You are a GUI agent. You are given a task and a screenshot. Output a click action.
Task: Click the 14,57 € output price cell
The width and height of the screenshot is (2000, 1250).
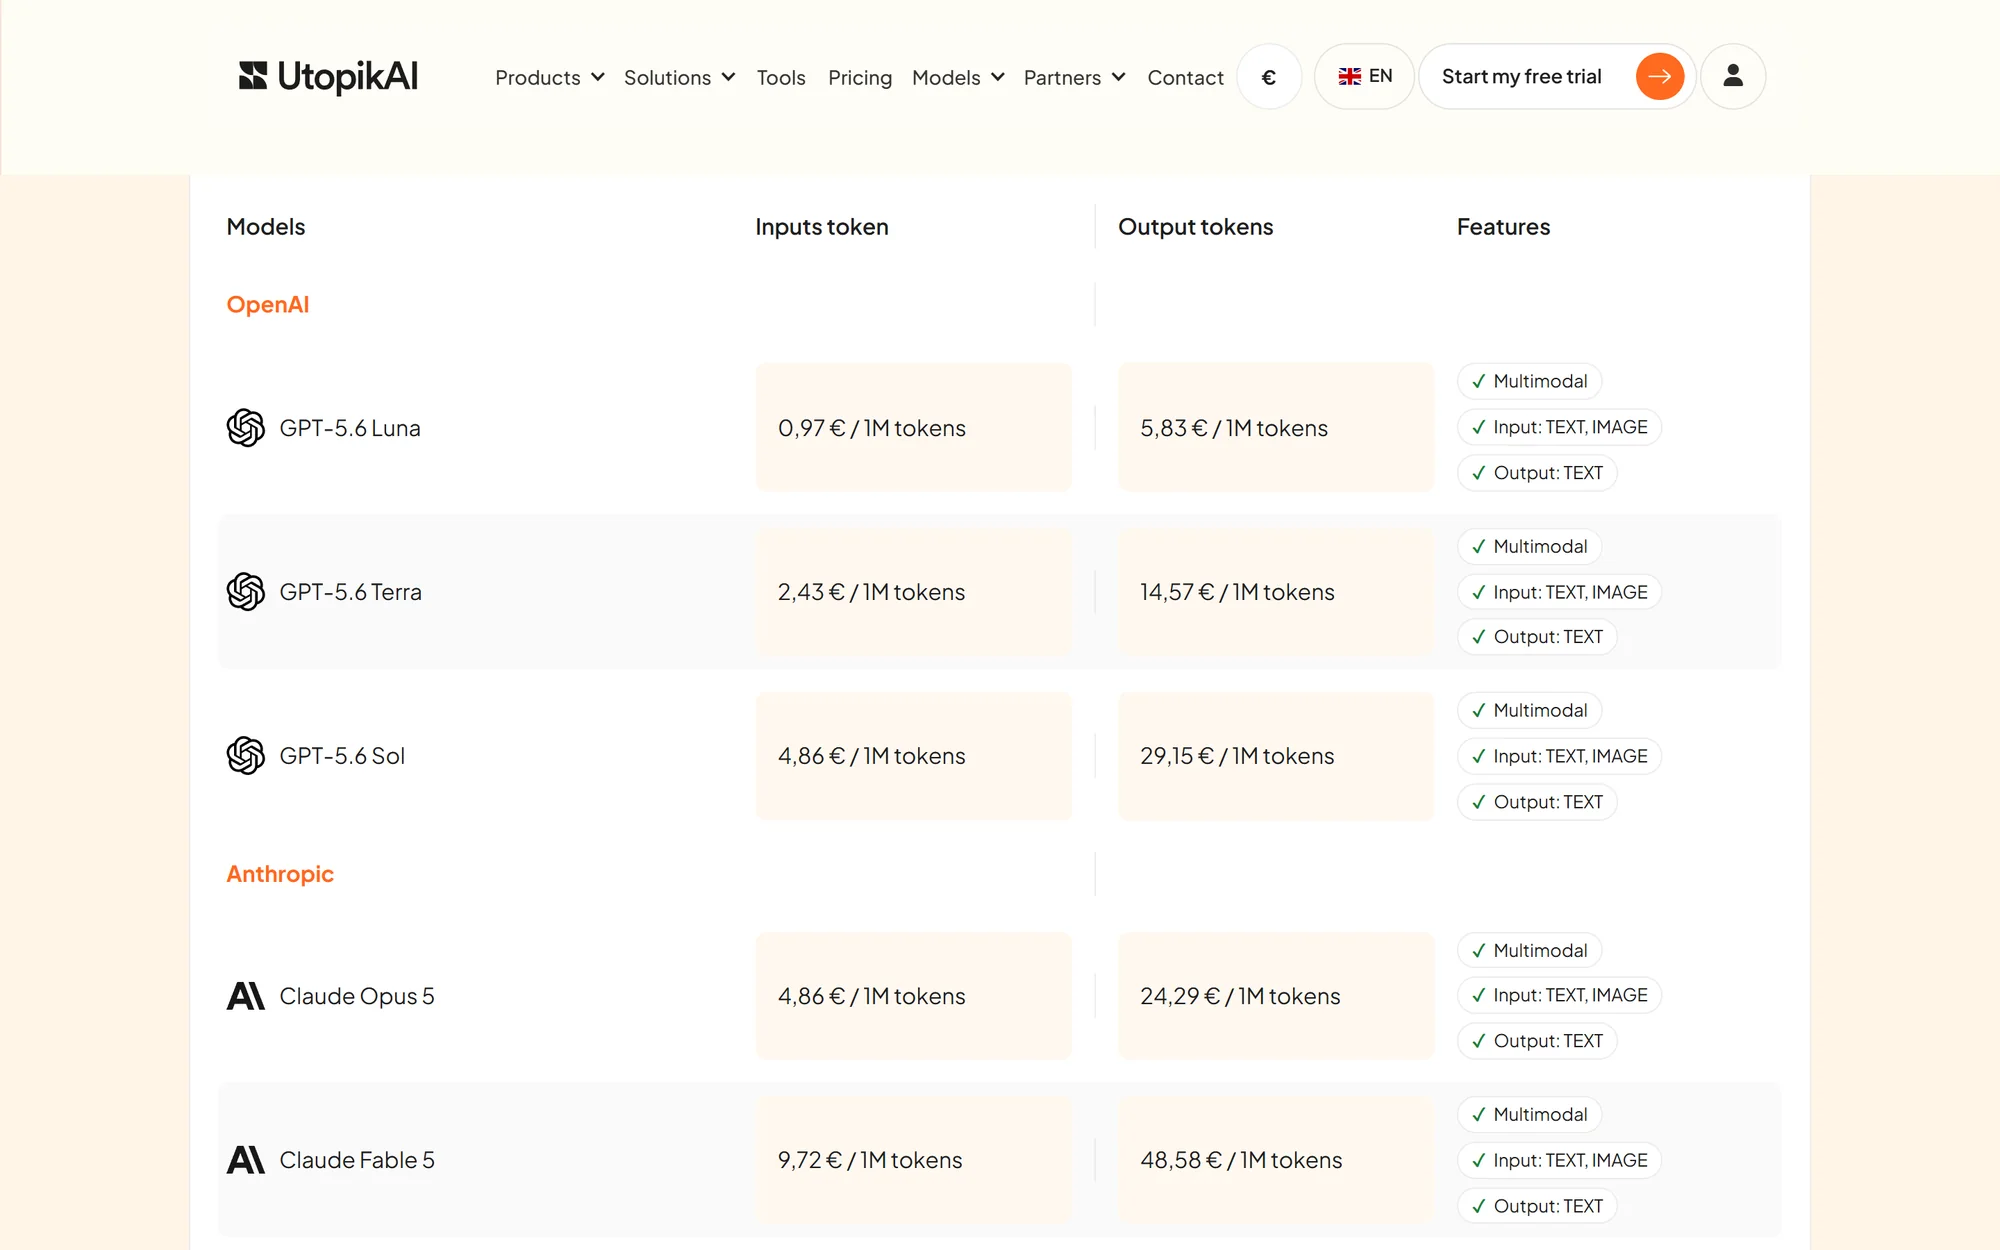point(1276,592)
